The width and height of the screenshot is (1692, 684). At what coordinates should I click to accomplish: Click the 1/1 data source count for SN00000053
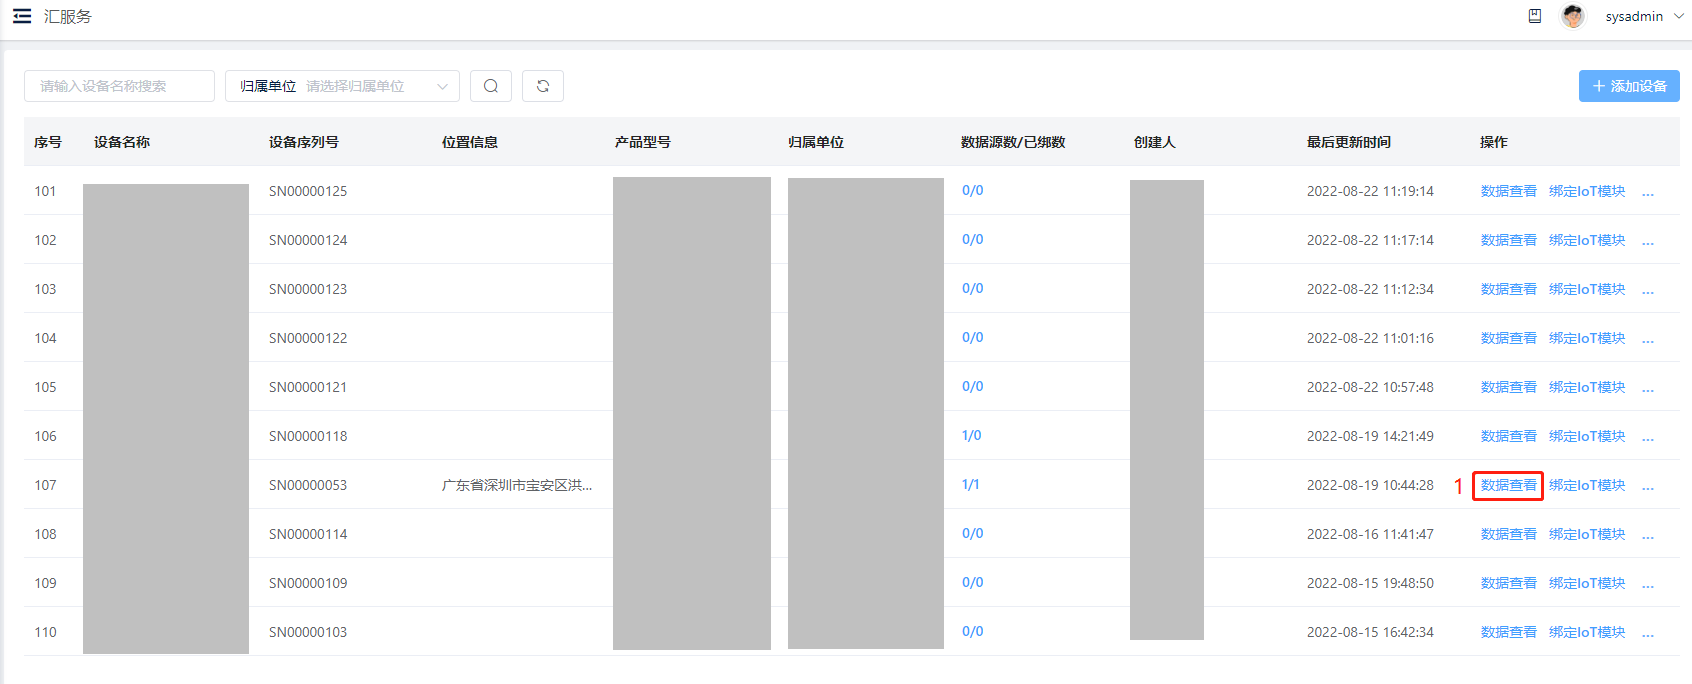click(x=970, y=484)
